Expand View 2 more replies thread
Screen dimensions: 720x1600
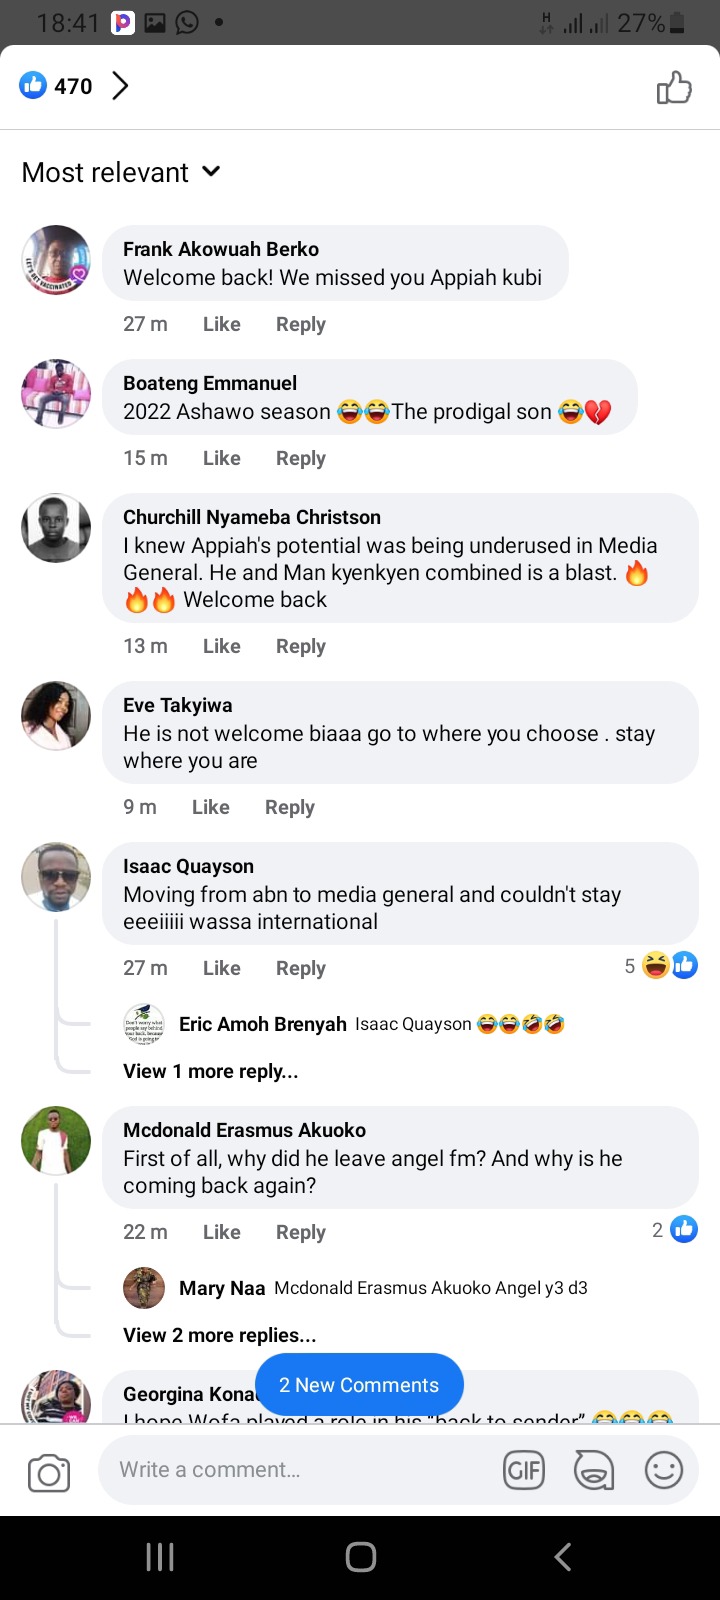click(x=219, y=1335)
